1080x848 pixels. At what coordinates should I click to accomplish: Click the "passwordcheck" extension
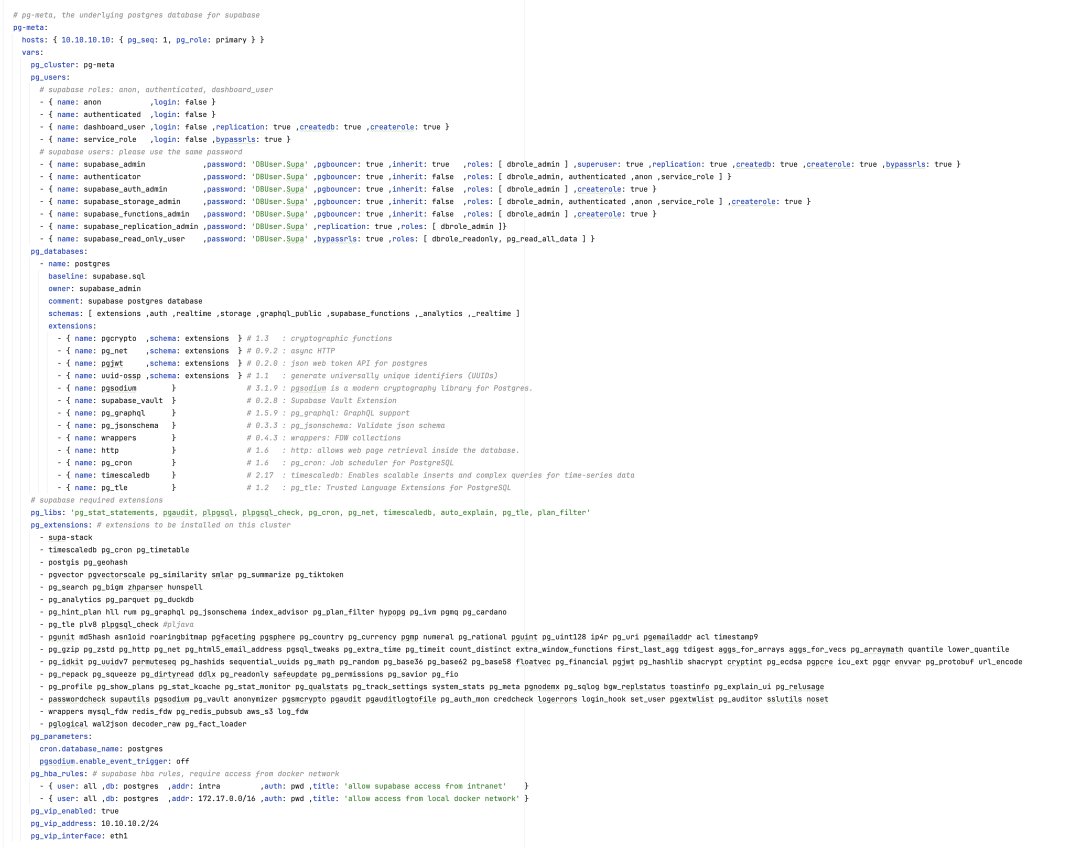(x=76, y=699)
